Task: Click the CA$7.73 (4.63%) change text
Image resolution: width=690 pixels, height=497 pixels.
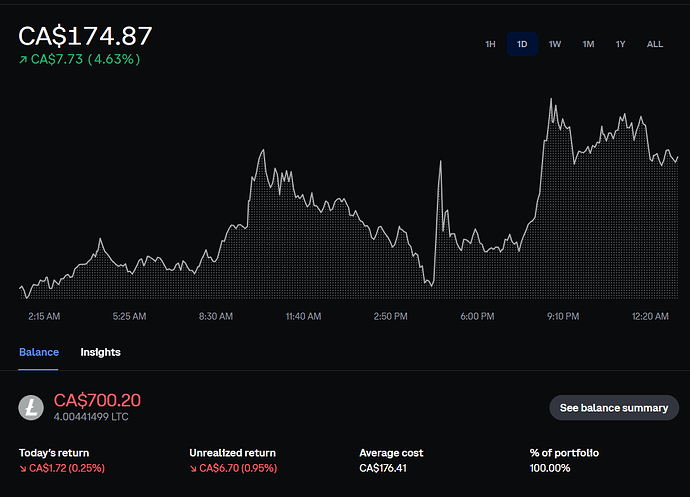Action: tap(80, 59)
